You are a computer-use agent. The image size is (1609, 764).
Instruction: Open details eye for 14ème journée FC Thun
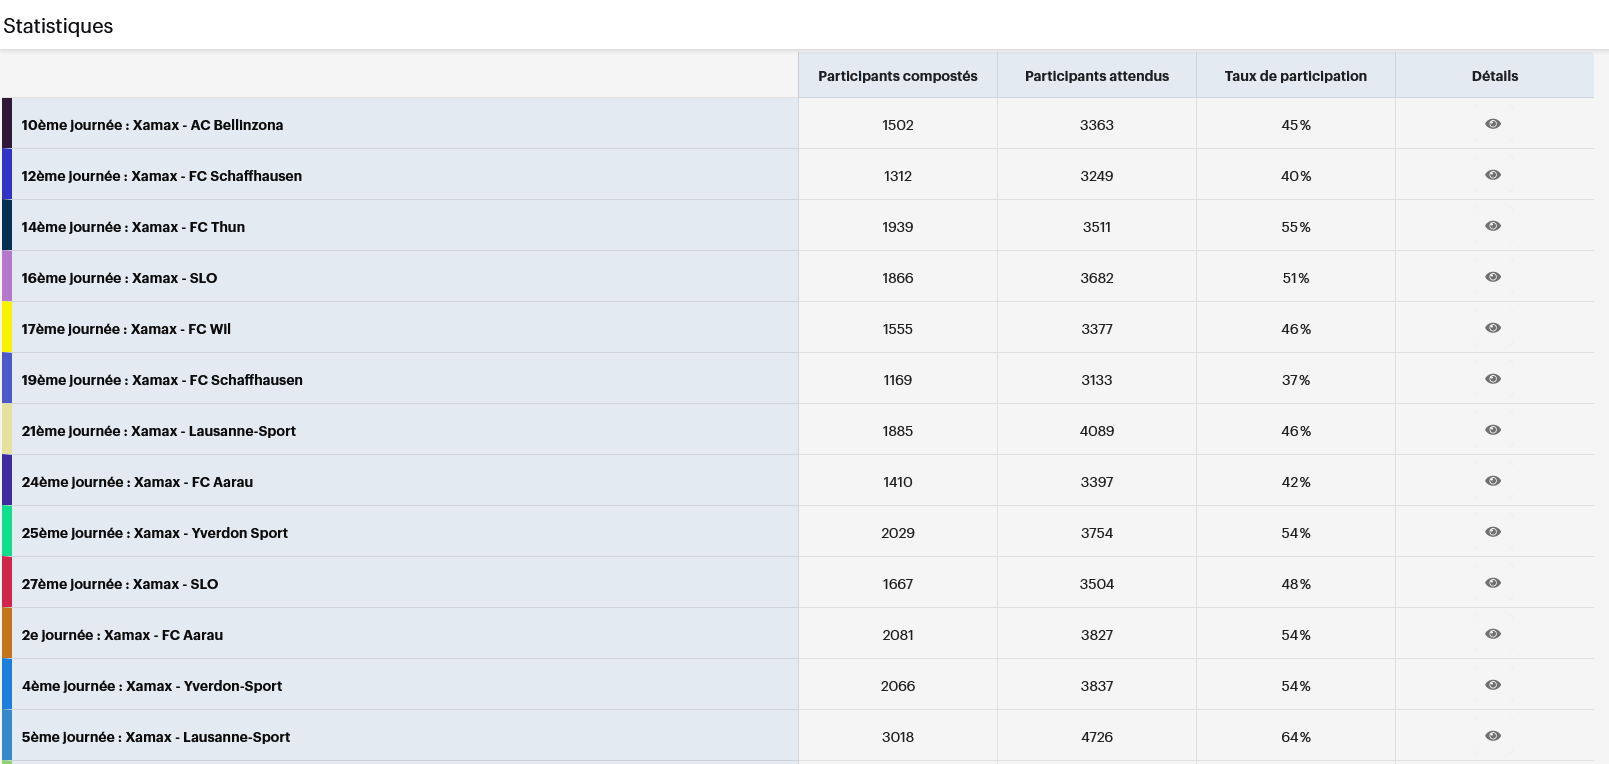[x=1493, y=226]
